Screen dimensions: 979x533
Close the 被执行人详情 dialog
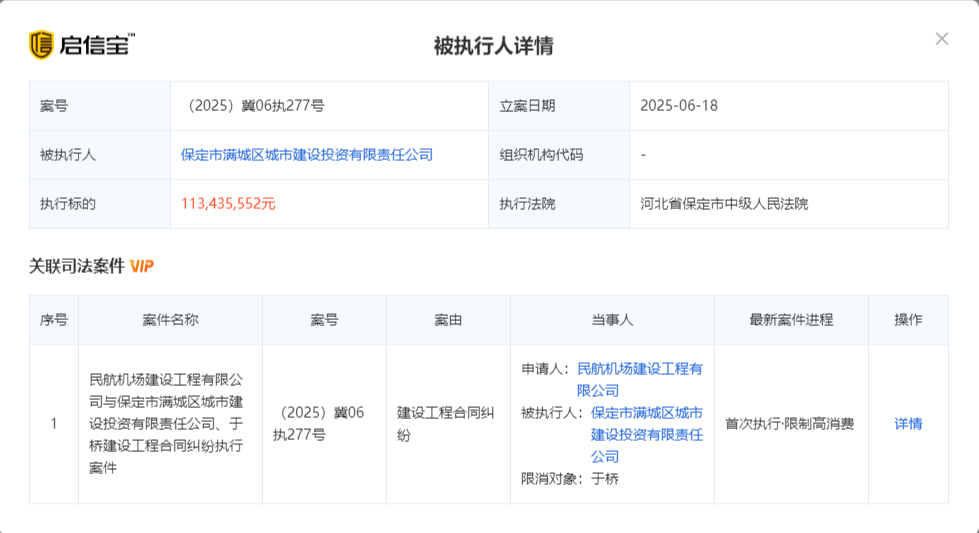[x=941, y=39]
